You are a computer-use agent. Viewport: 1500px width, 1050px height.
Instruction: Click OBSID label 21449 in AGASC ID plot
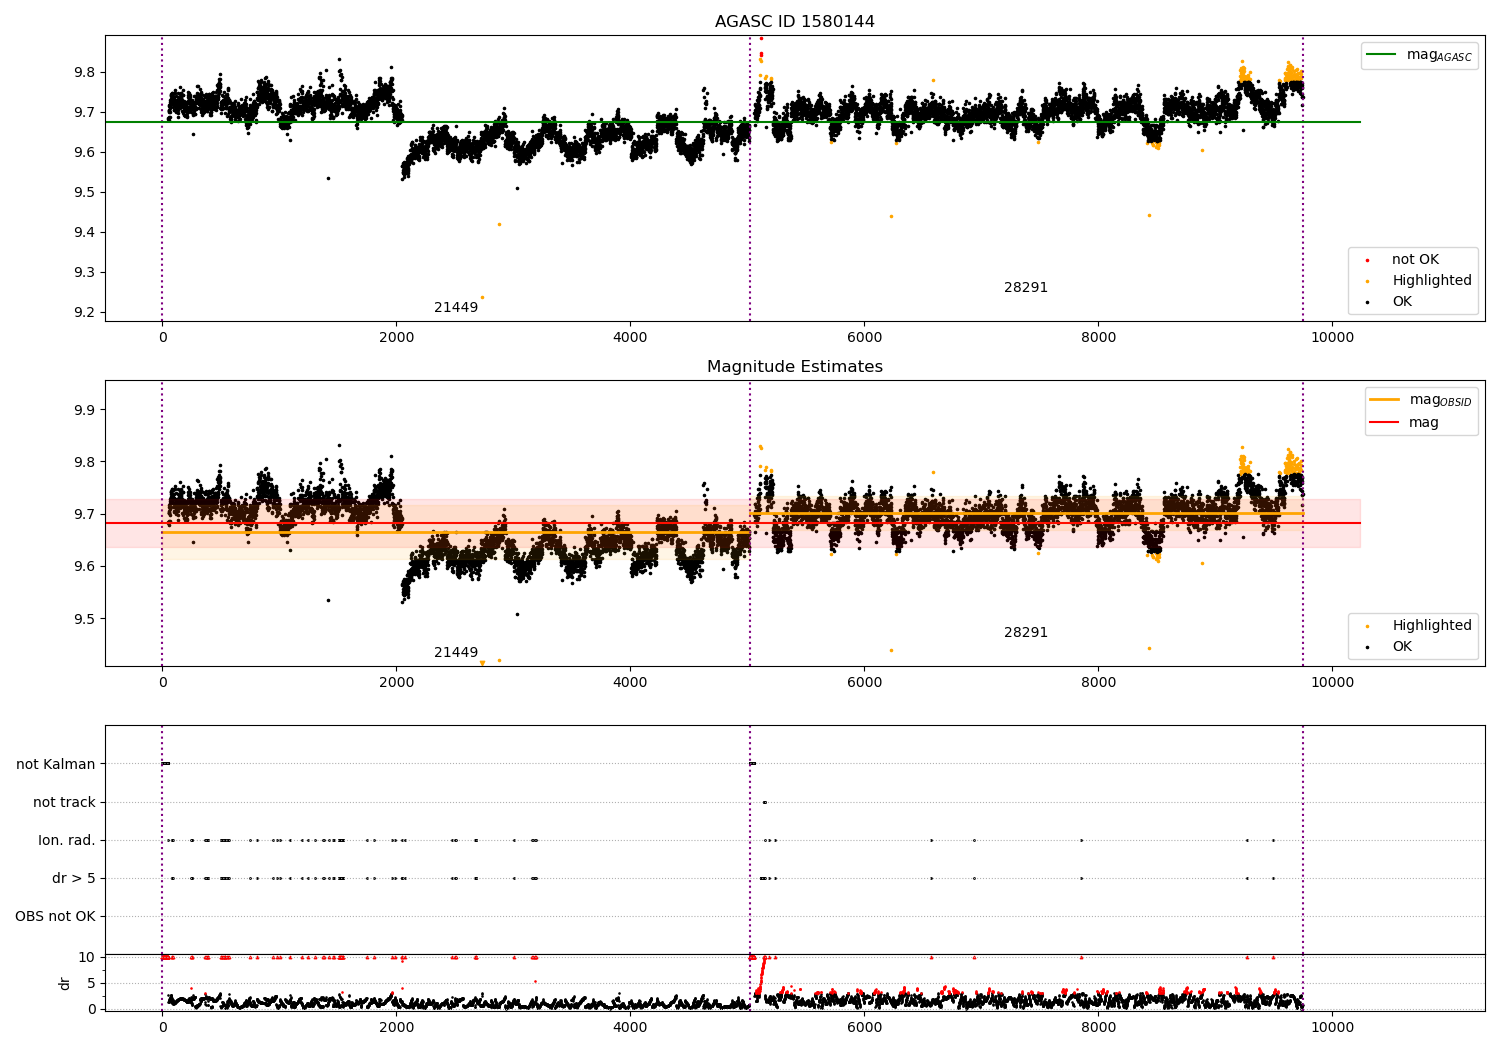point(456,308)
